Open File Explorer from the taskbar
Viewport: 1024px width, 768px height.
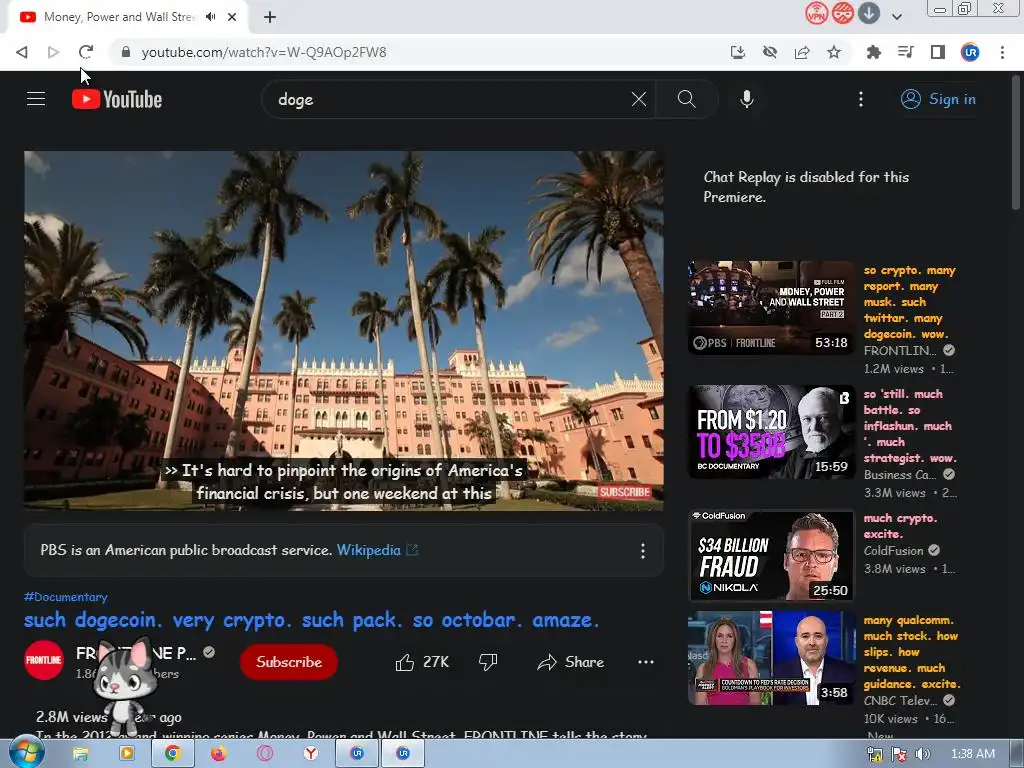pos(80,754)
